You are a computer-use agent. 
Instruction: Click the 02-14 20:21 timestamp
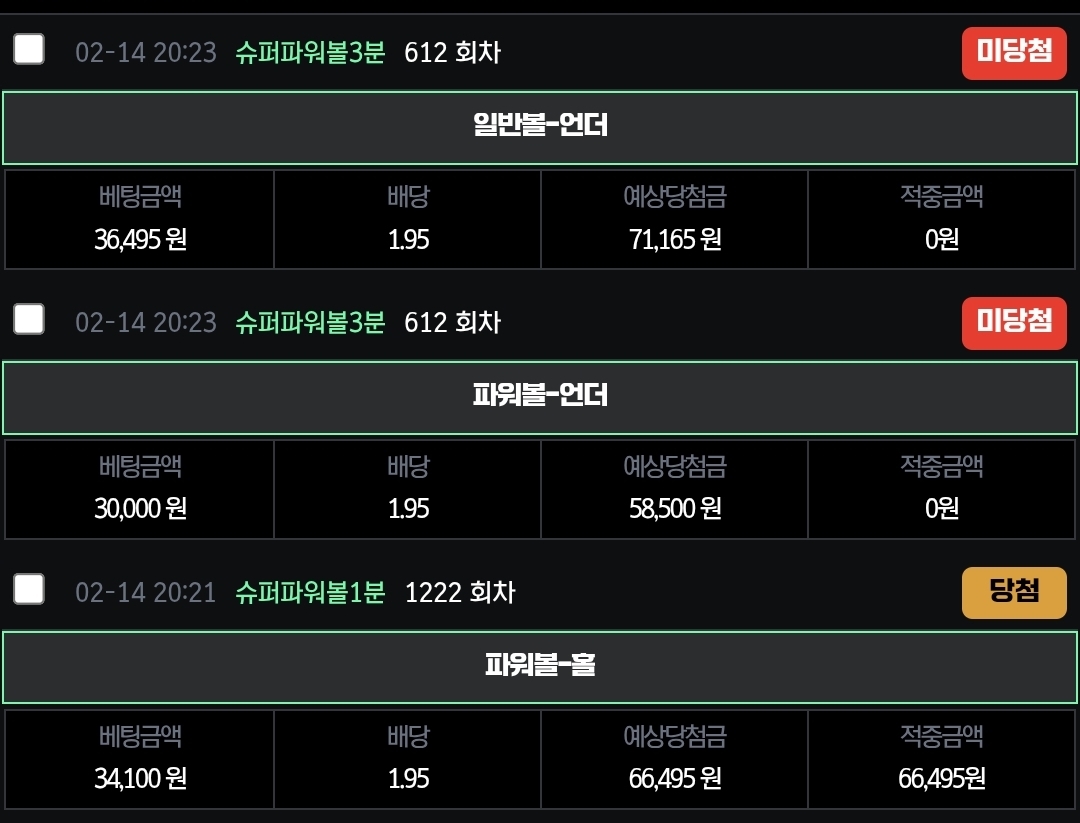pyautogui.click(x=145, y=592)
